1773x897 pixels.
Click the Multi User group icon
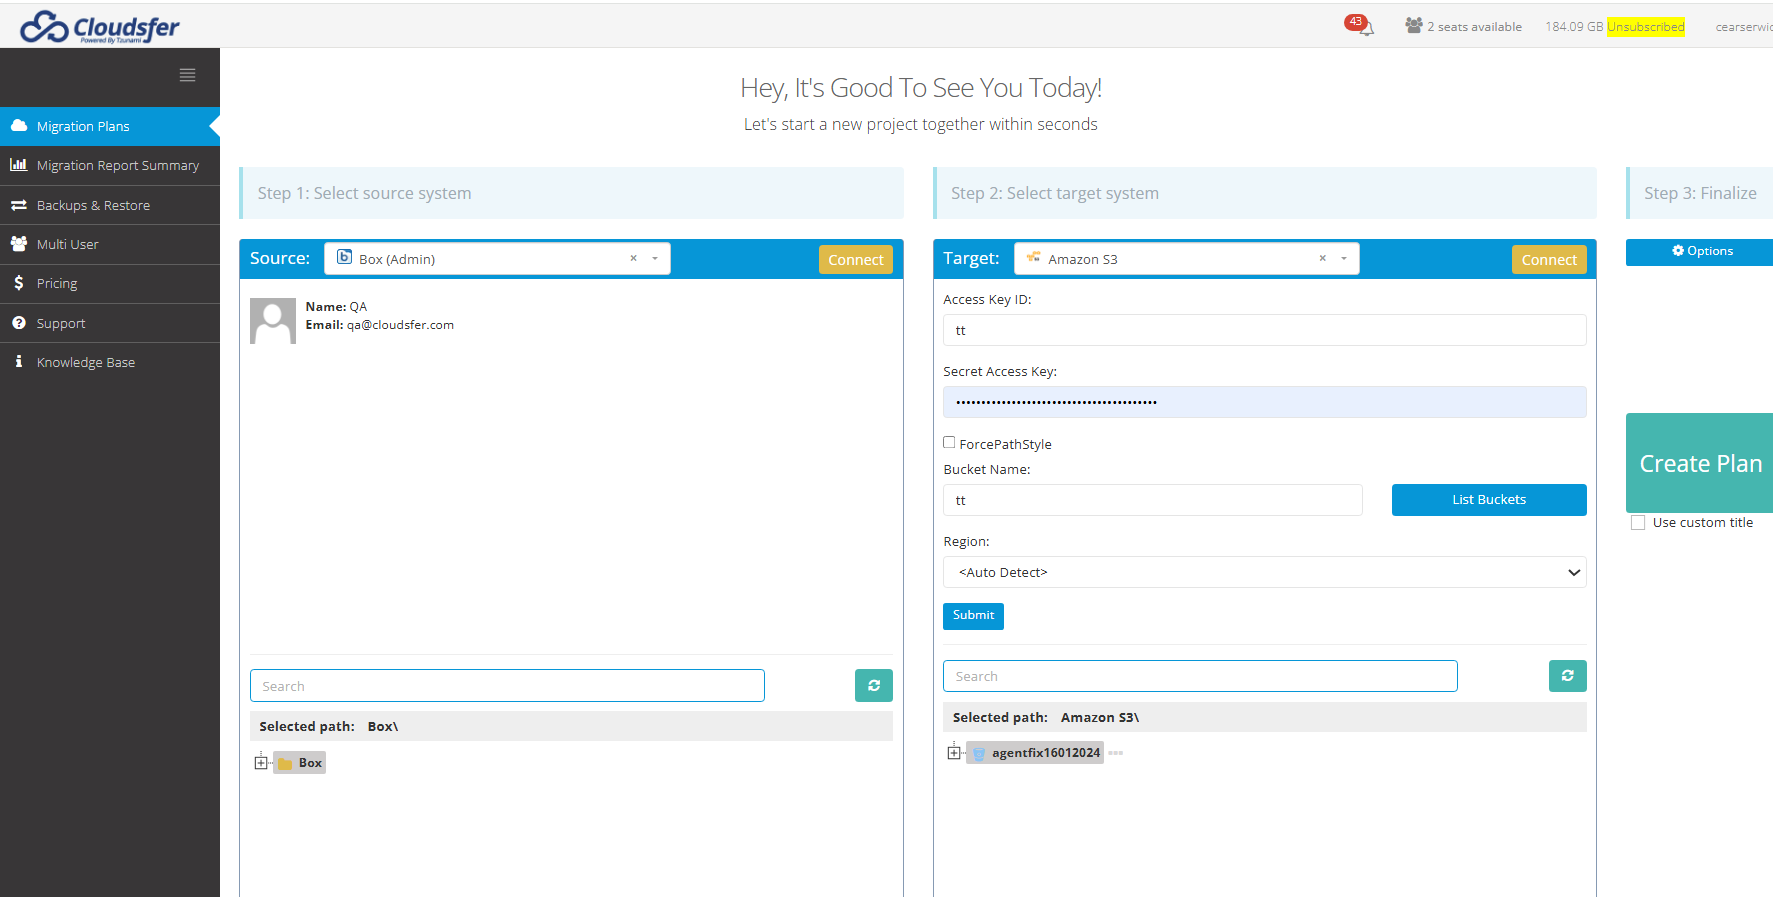pyautogui.click(x=19, y=244)
